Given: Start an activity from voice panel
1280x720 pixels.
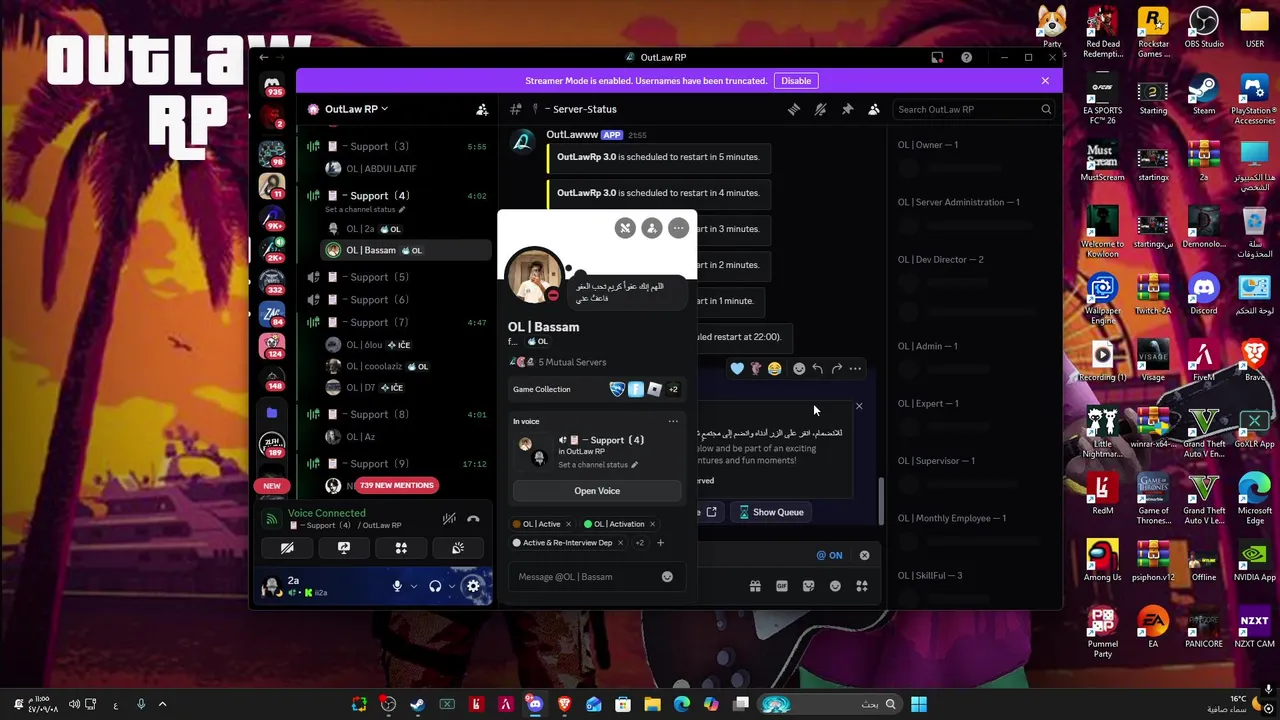Looking at the screenshot, I should pos(401,548).
